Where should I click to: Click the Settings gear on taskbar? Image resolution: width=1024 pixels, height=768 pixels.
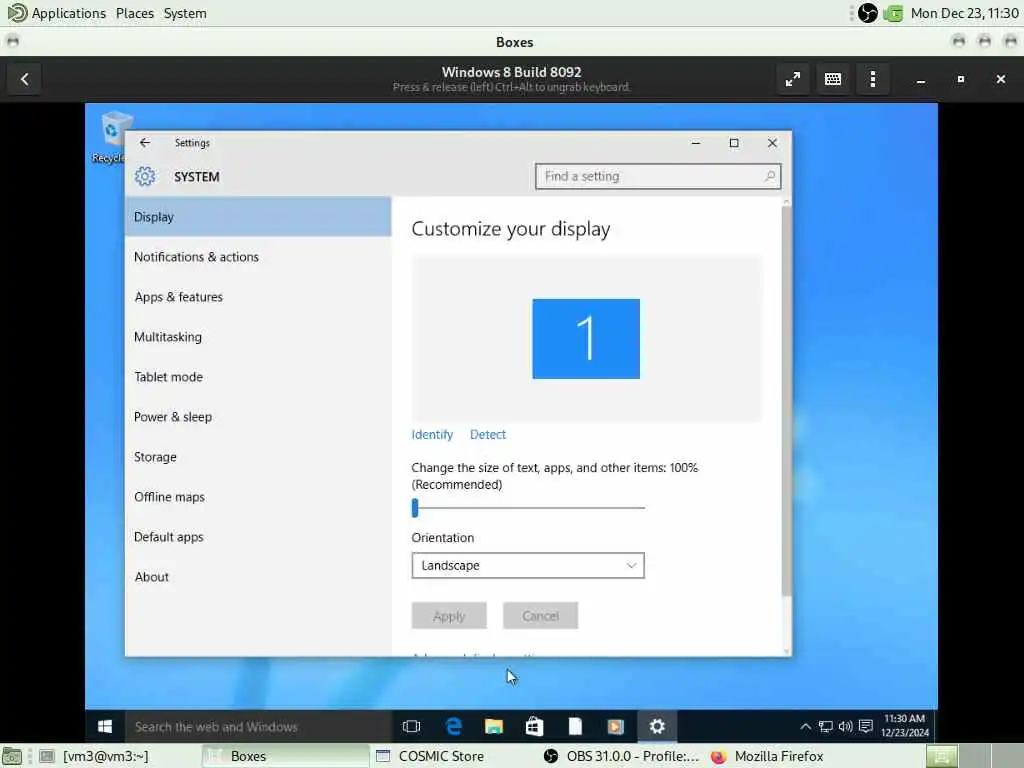point(657,726)
